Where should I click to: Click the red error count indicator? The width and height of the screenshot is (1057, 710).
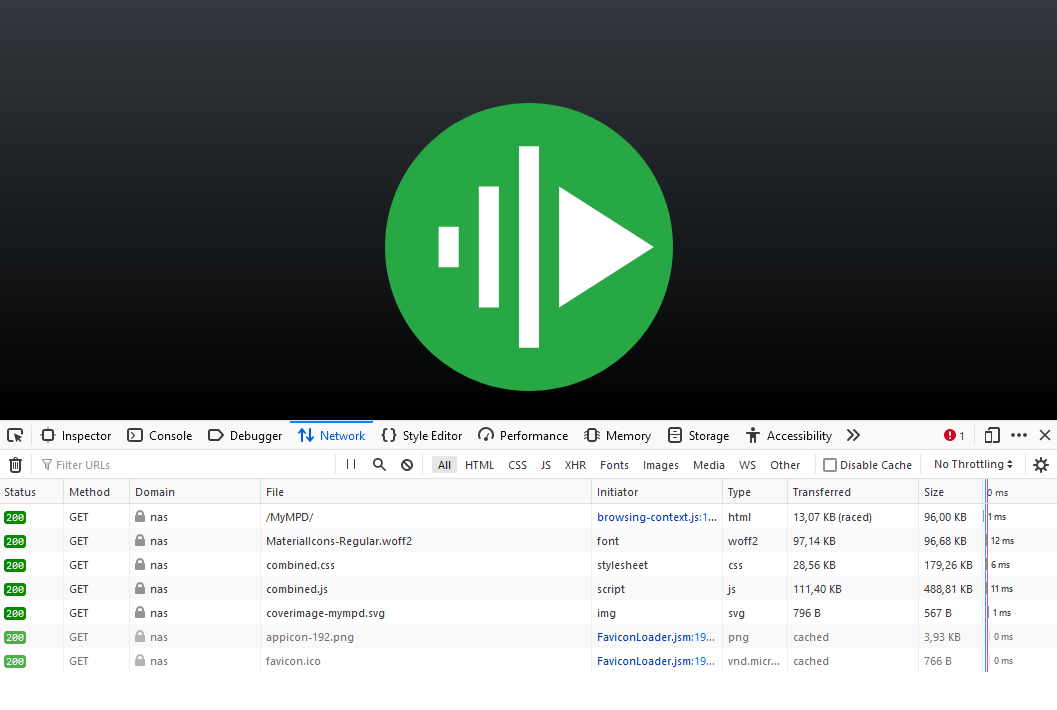954,436
